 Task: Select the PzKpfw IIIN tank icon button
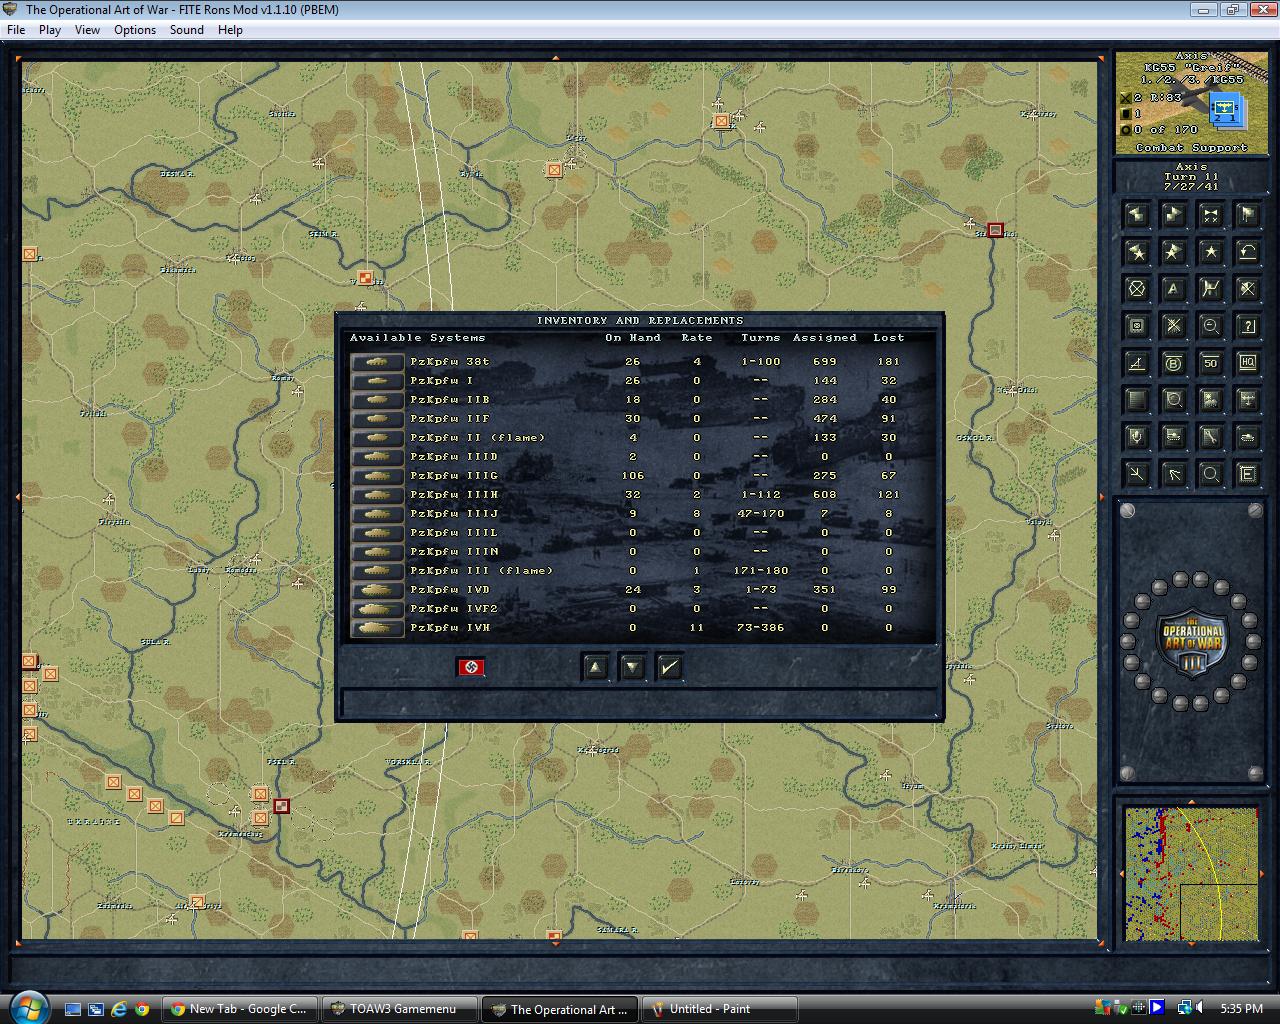click(377, 552)
